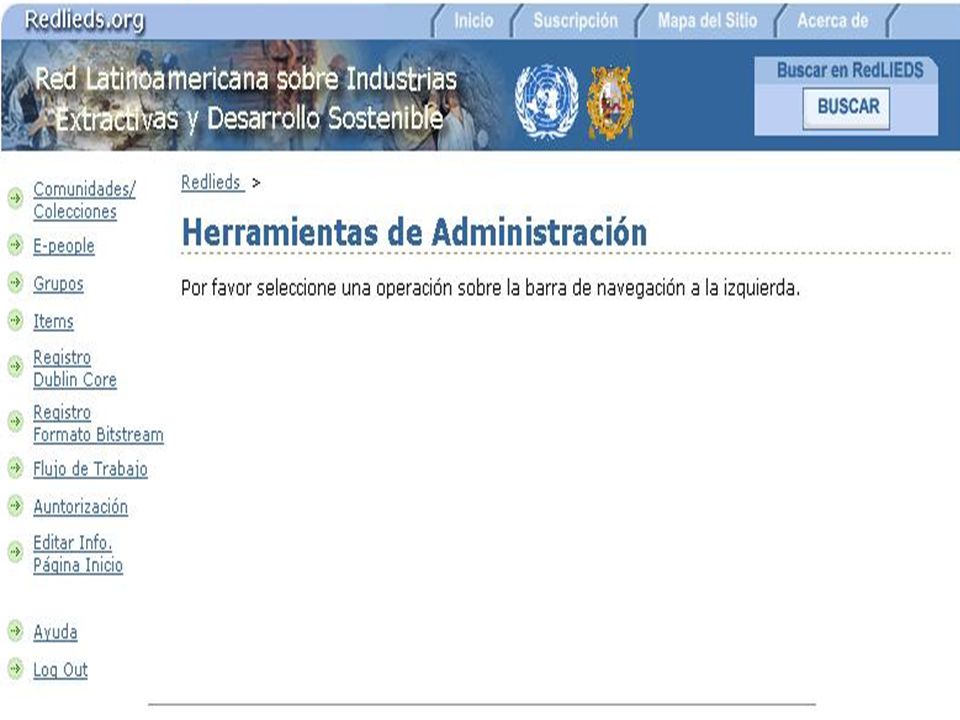This screenshot has width=960, height=720.
Task: Click the Redlieds breadcrumb link
Action: (212, 182)
